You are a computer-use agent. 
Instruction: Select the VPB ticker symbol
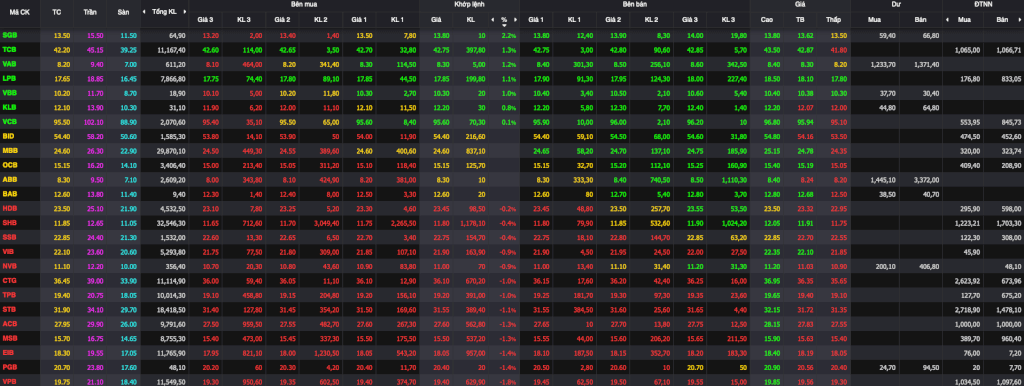point(10,381)
